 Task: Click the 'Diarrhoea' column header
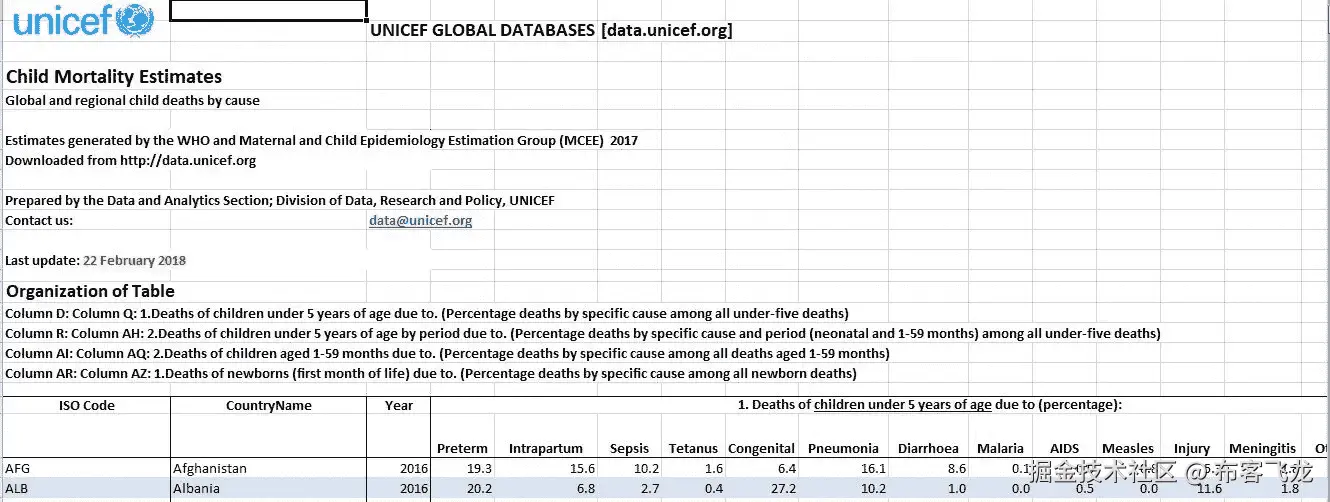[x=928, y=449]
